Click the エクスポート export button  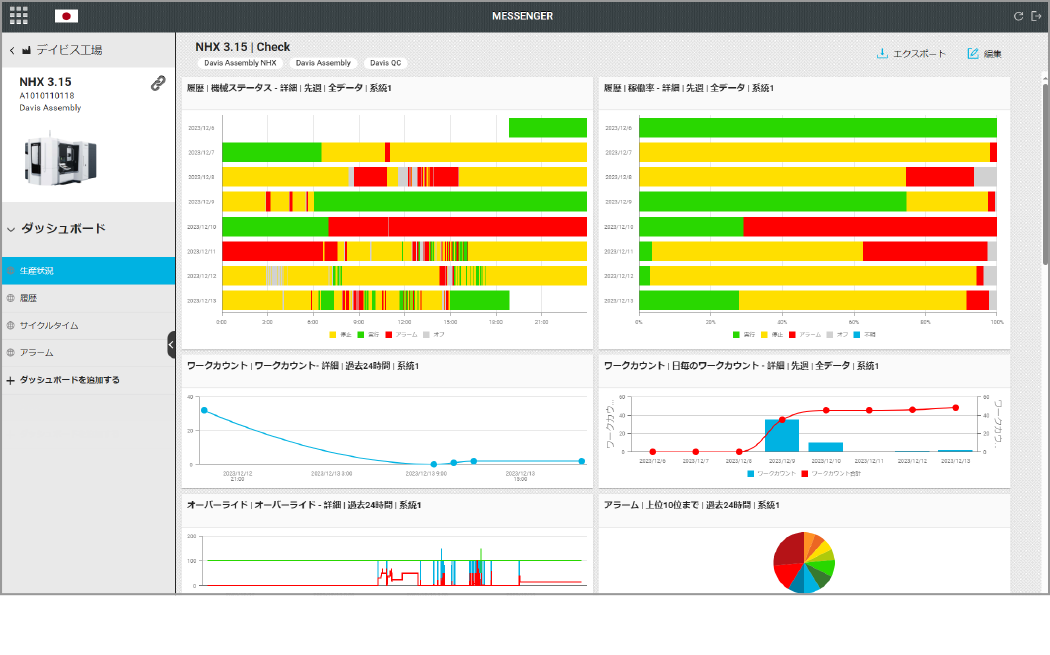tap(911, 54)
